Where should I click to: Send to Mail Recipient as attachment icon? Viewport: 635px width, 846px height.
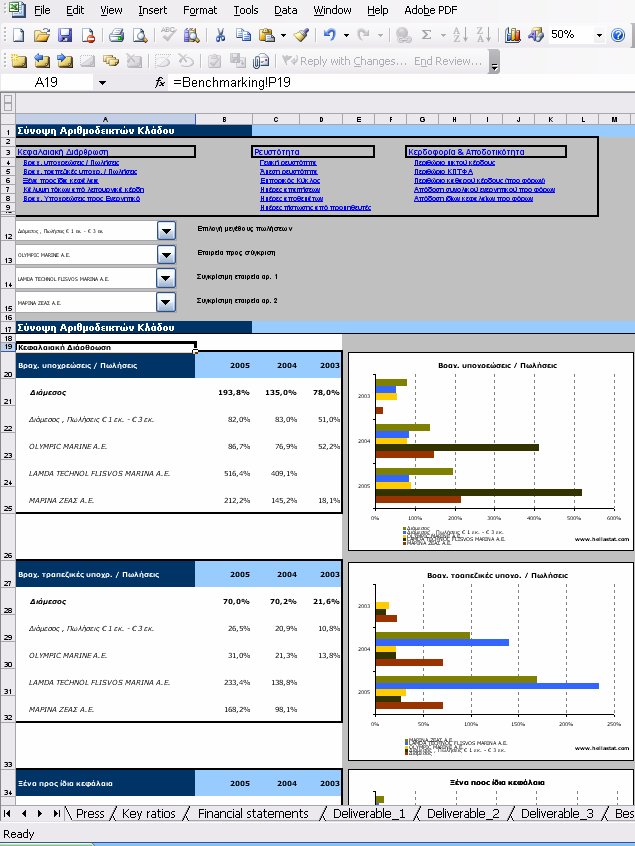point(261,61)
